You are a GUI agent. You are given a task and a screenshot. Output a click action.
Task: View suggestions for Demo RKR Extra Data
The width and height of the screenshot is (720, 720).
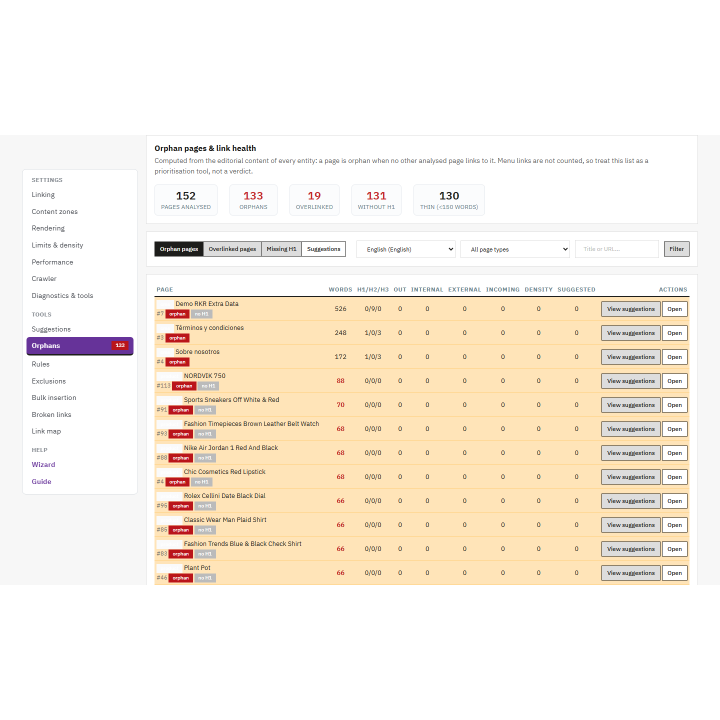tap(630, 309)
